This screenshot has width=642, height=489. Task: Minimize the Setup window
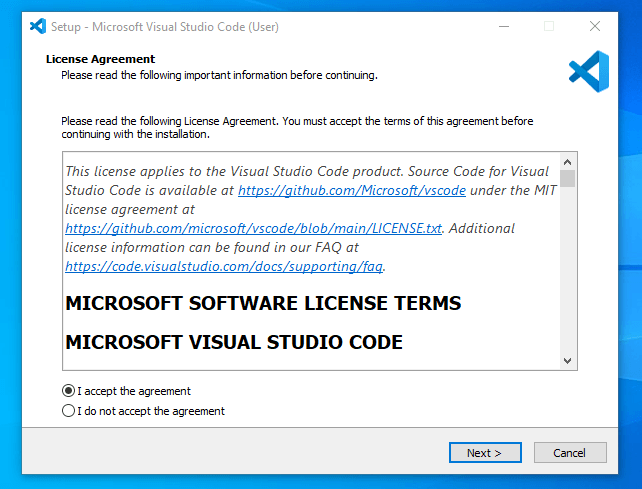point(502,26)
